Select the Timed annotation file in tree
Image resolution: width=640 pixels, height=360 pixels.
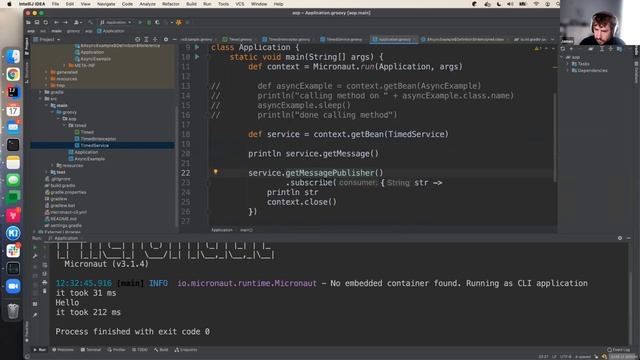84,132
